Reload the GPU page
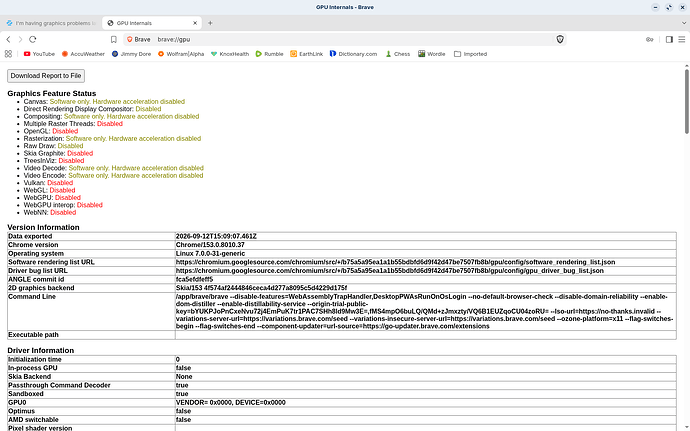Screen dimensions: 690x431 33,39
